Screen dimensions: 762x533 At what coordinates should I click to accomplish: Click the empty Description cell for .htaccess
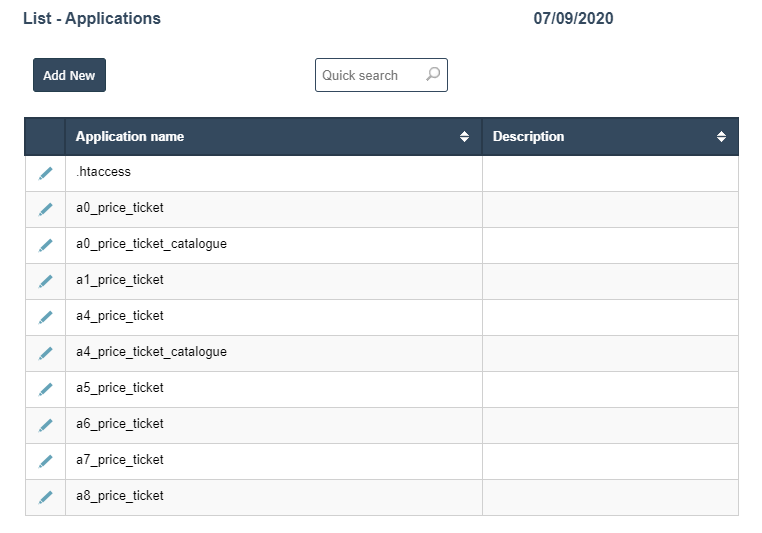[x=610, y=173]
